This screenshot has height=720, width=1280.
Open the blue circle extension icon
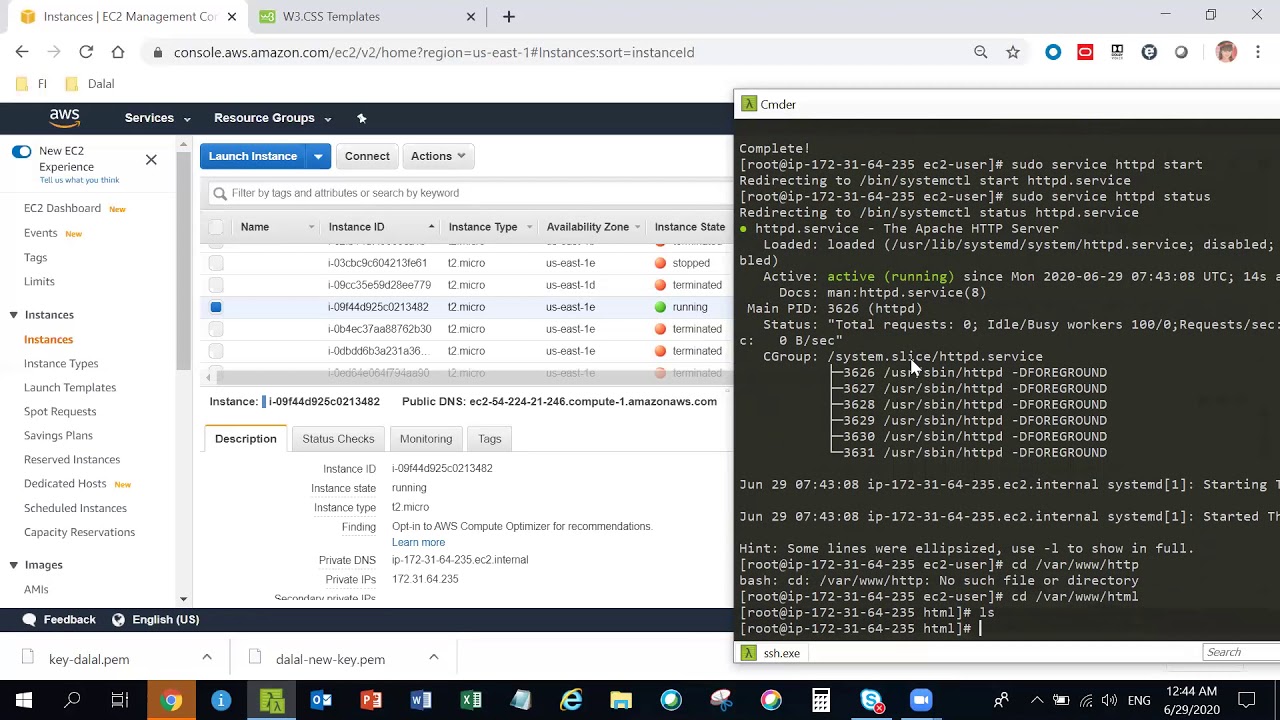click(x=1053, y=52)
